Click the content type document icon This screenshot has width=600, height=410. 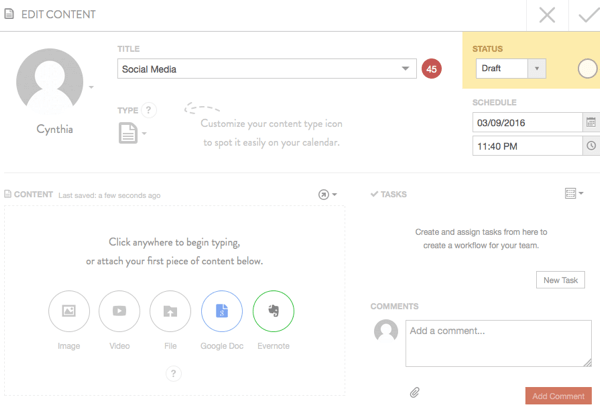[128, 133]
